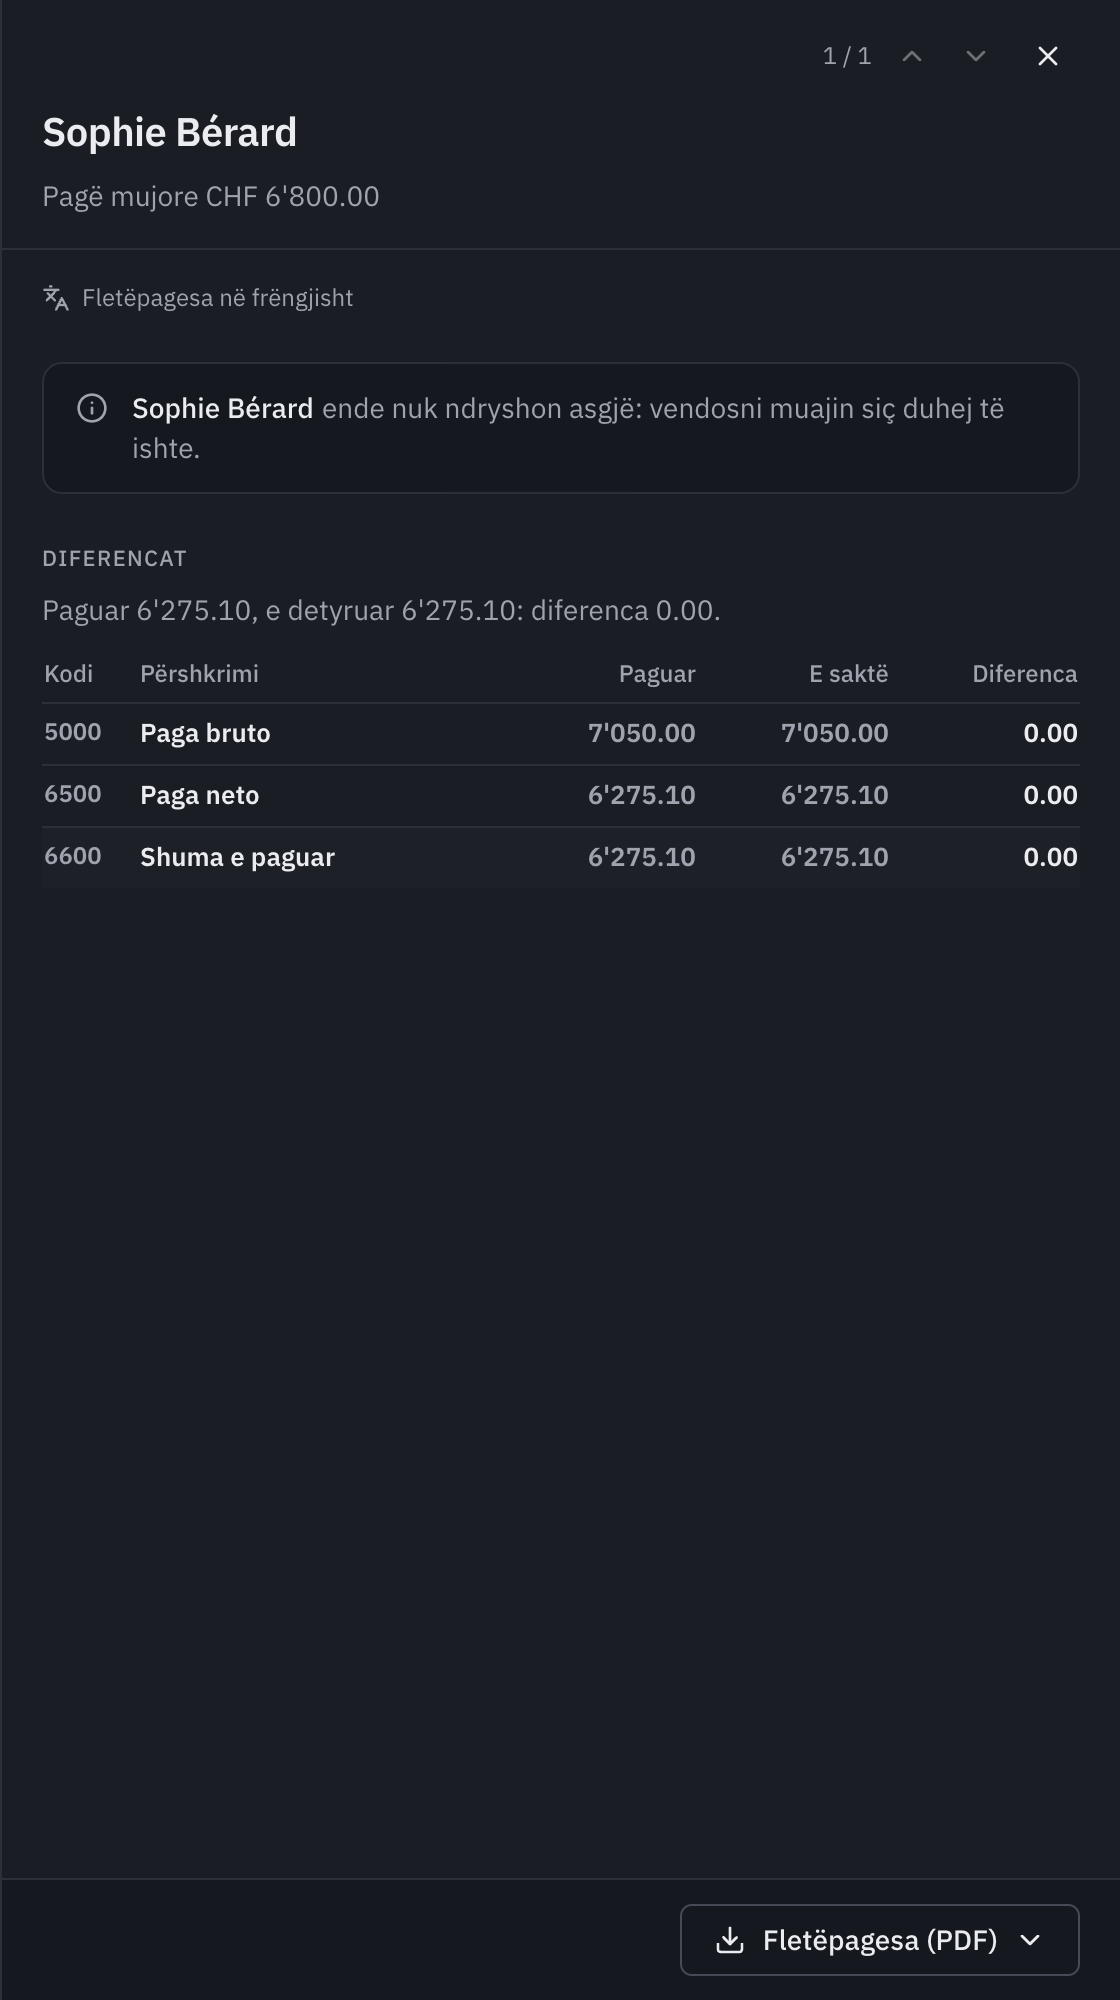Click the info circle icon in notice
This screenshot has width=1120, height=2000.
pyautogui.click(x=92, y=408)
